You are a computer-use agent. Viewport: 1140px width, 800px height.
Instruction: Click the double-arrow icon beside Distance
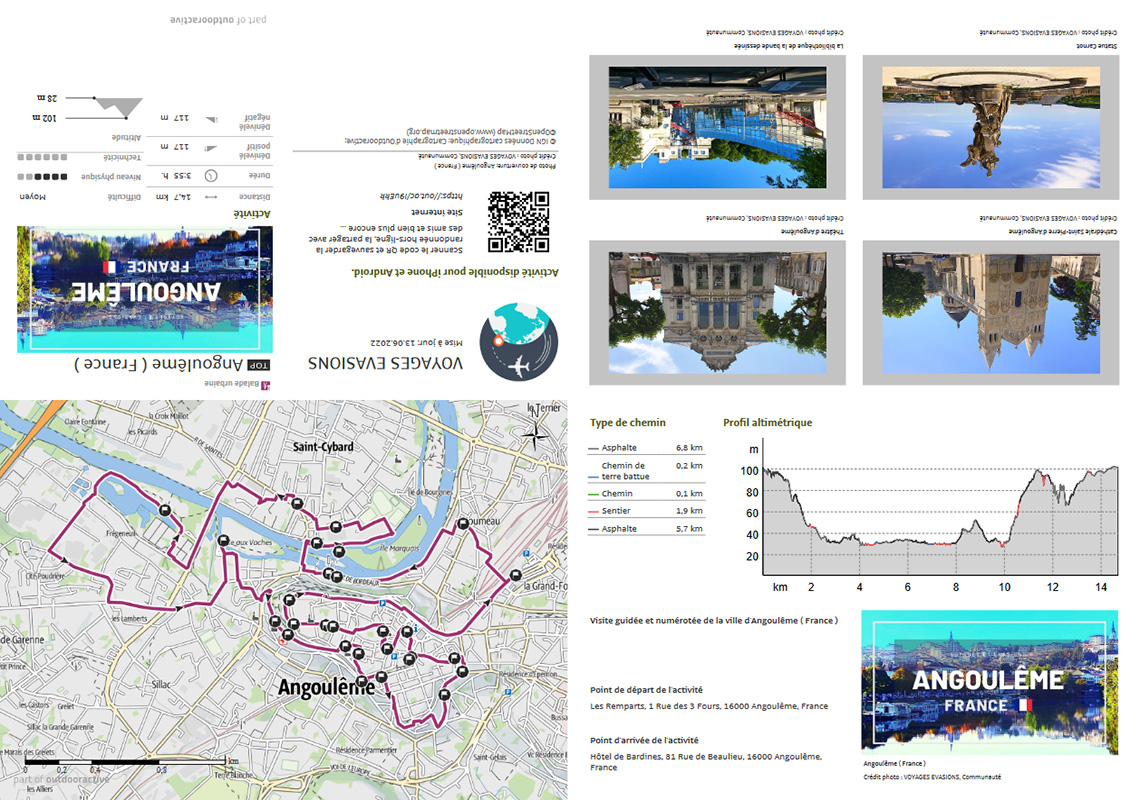[211, 197]
